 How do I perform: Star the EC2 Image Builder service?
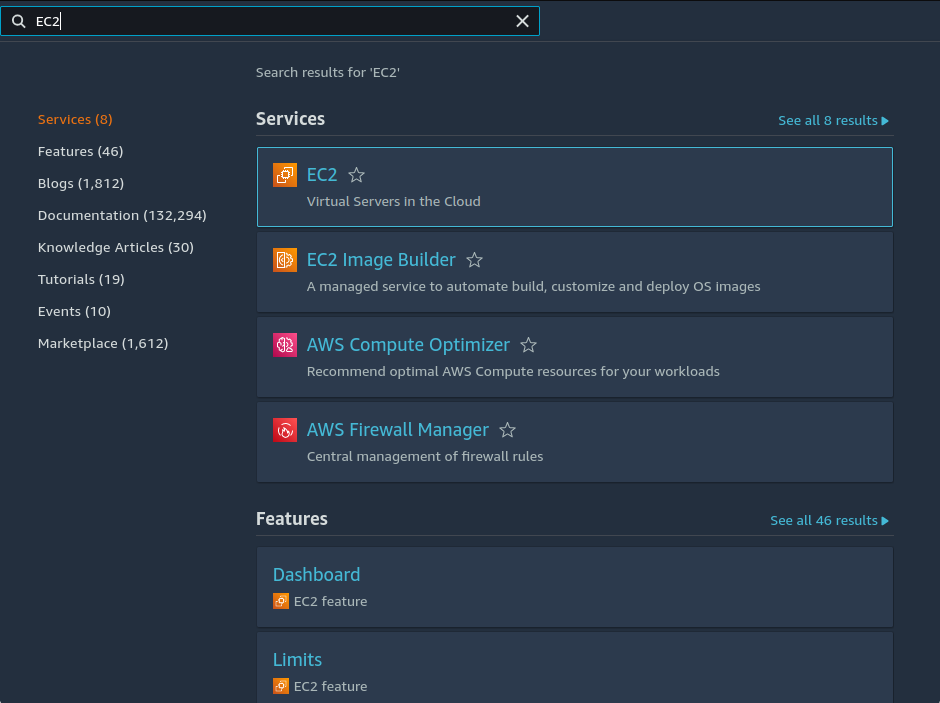[x=474, y=259]
